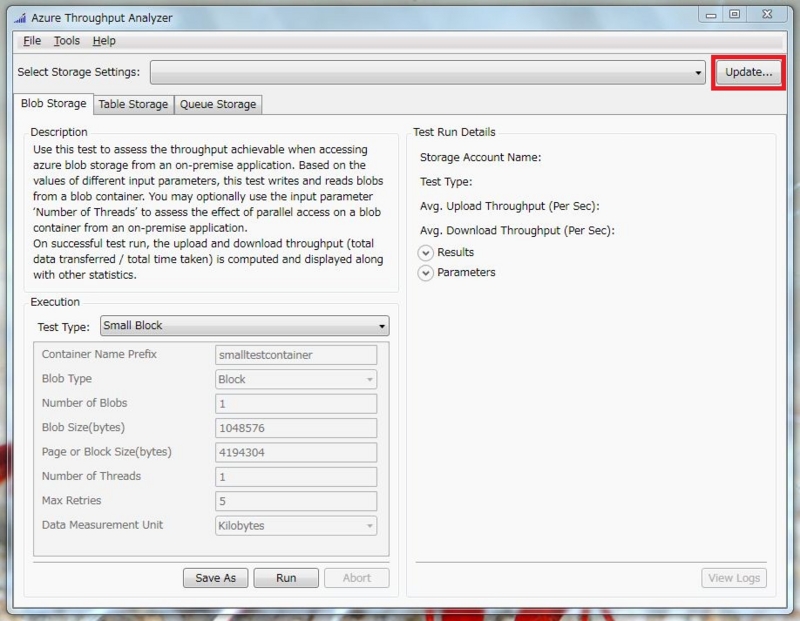Expand the Results section
The image size is (800, 621).
click(x=426, y=253)
